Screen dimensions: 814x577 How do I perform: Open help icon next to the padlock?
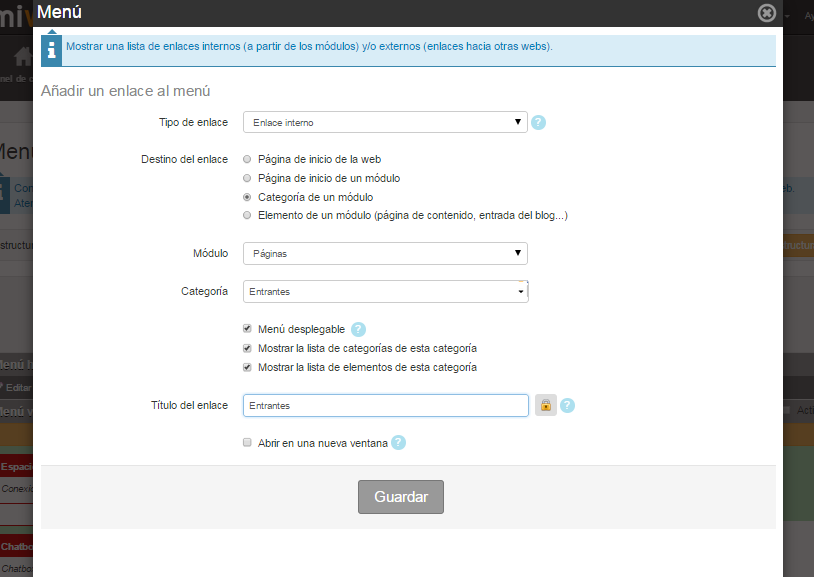pos(567,406)
